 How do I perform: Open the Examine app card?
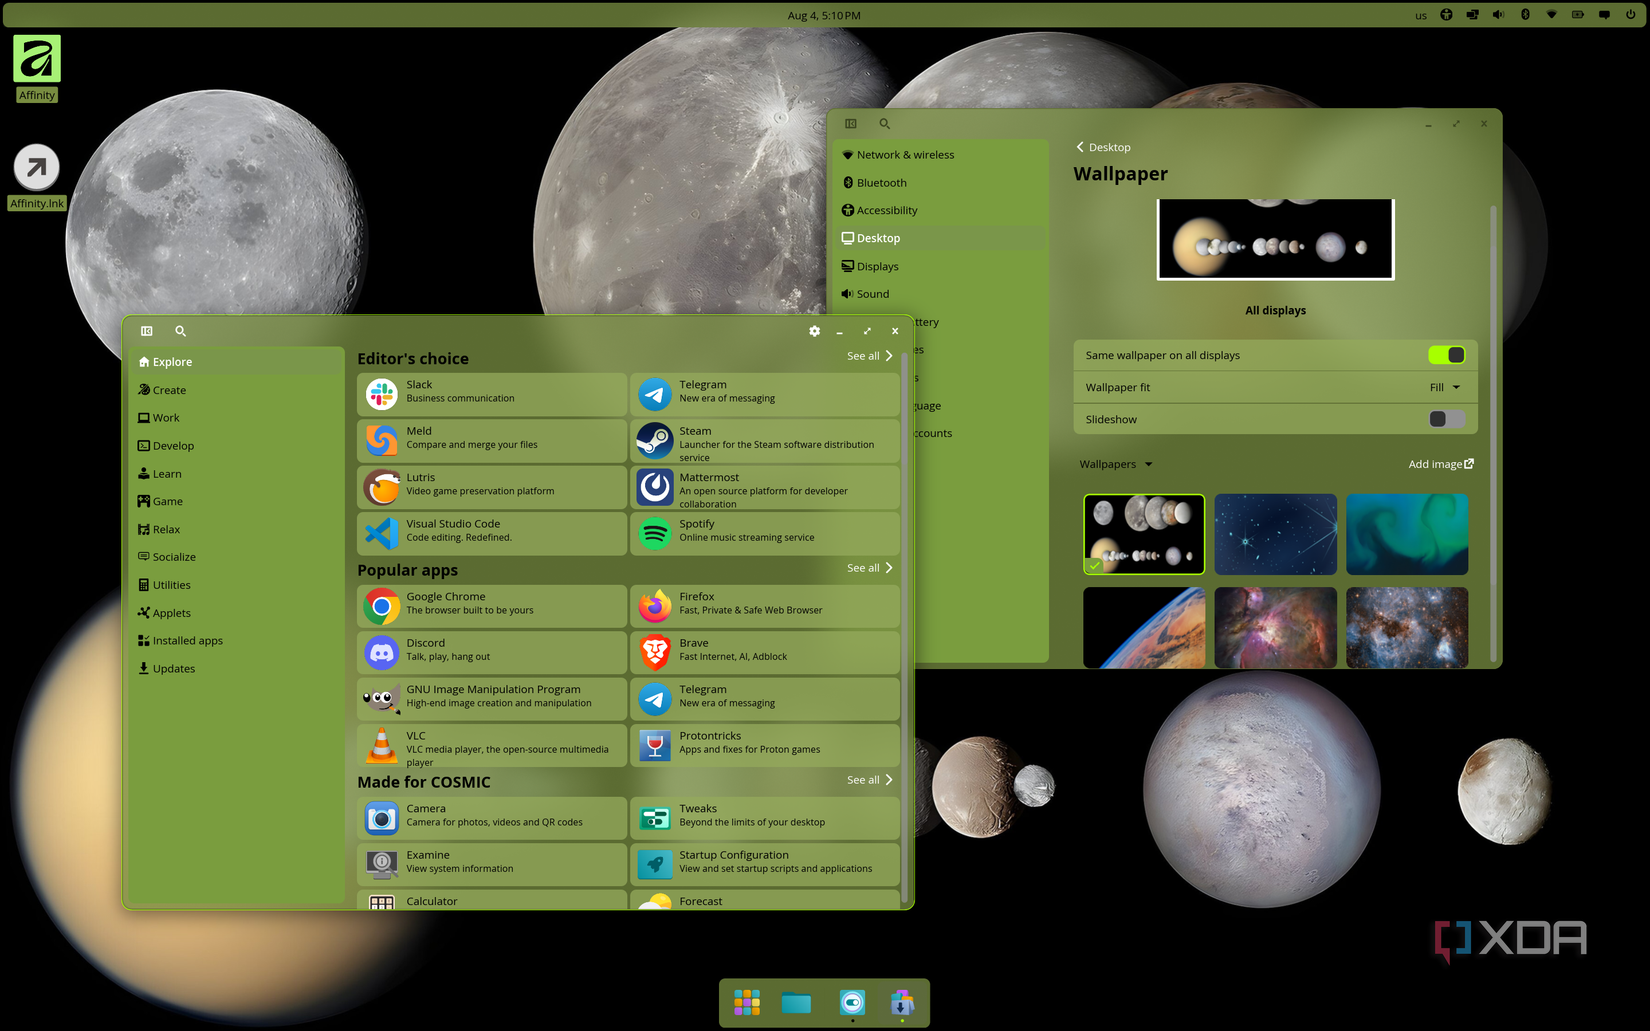[x=491, y=864]
